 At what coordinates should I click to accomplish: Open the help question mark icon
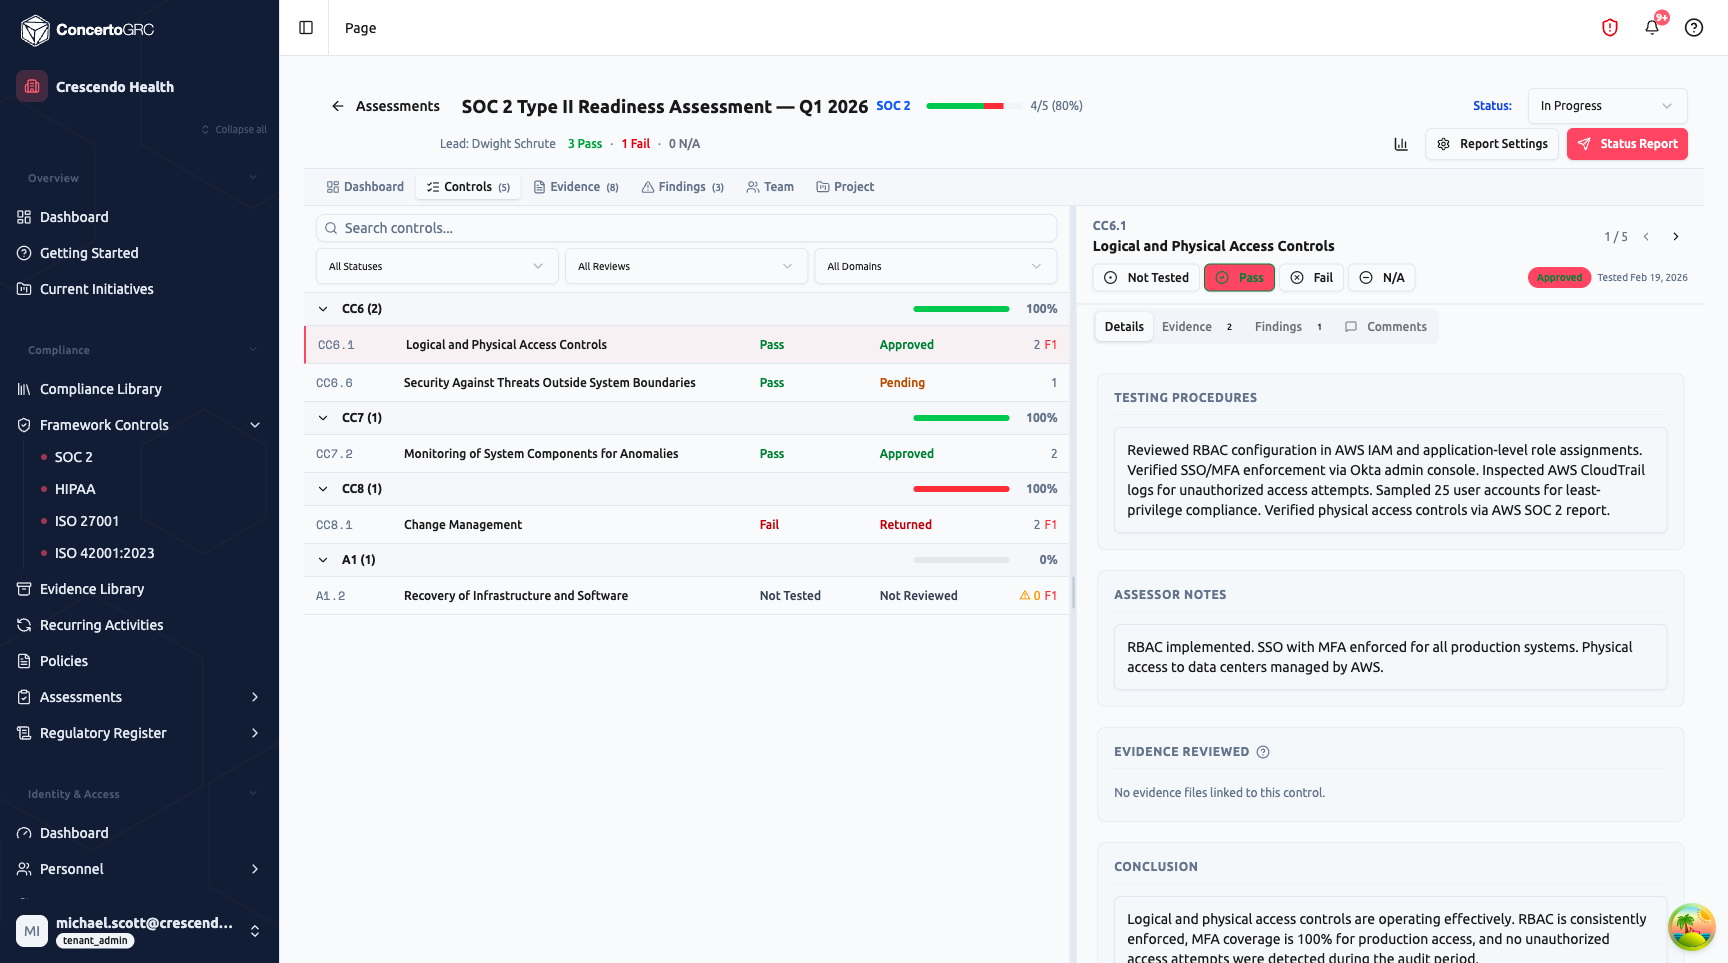[1694, 28]
